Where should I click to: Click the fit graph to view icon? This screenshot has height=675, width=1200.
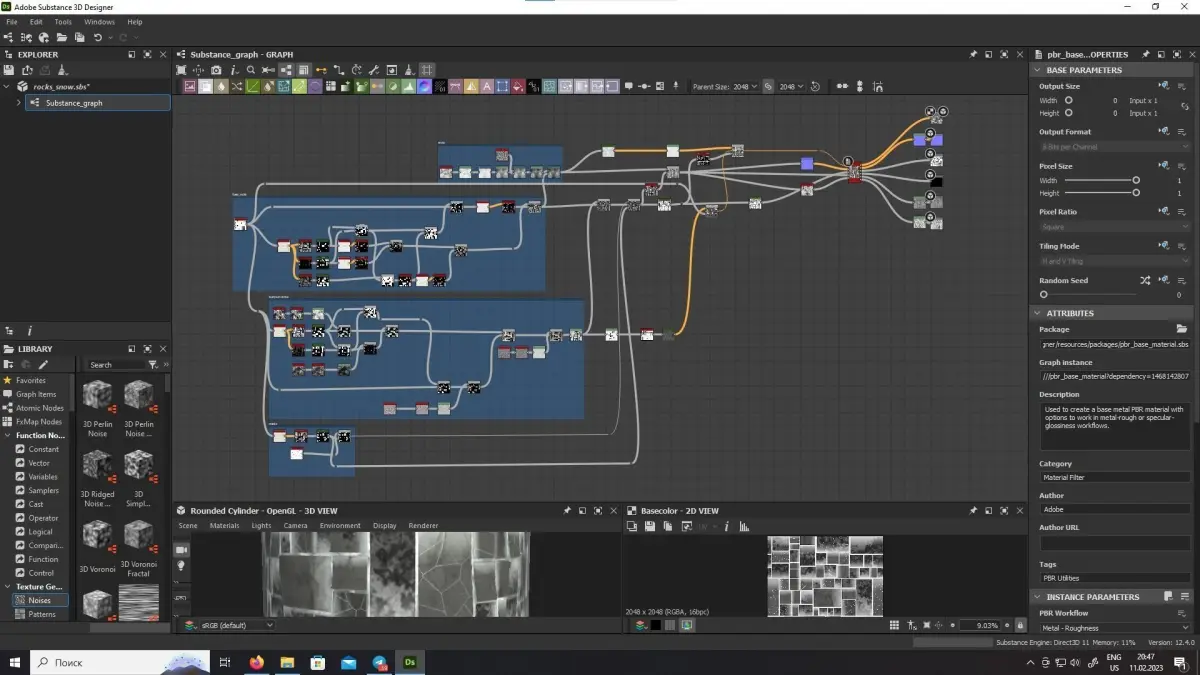pyautogui.click(x=181, y=70)
